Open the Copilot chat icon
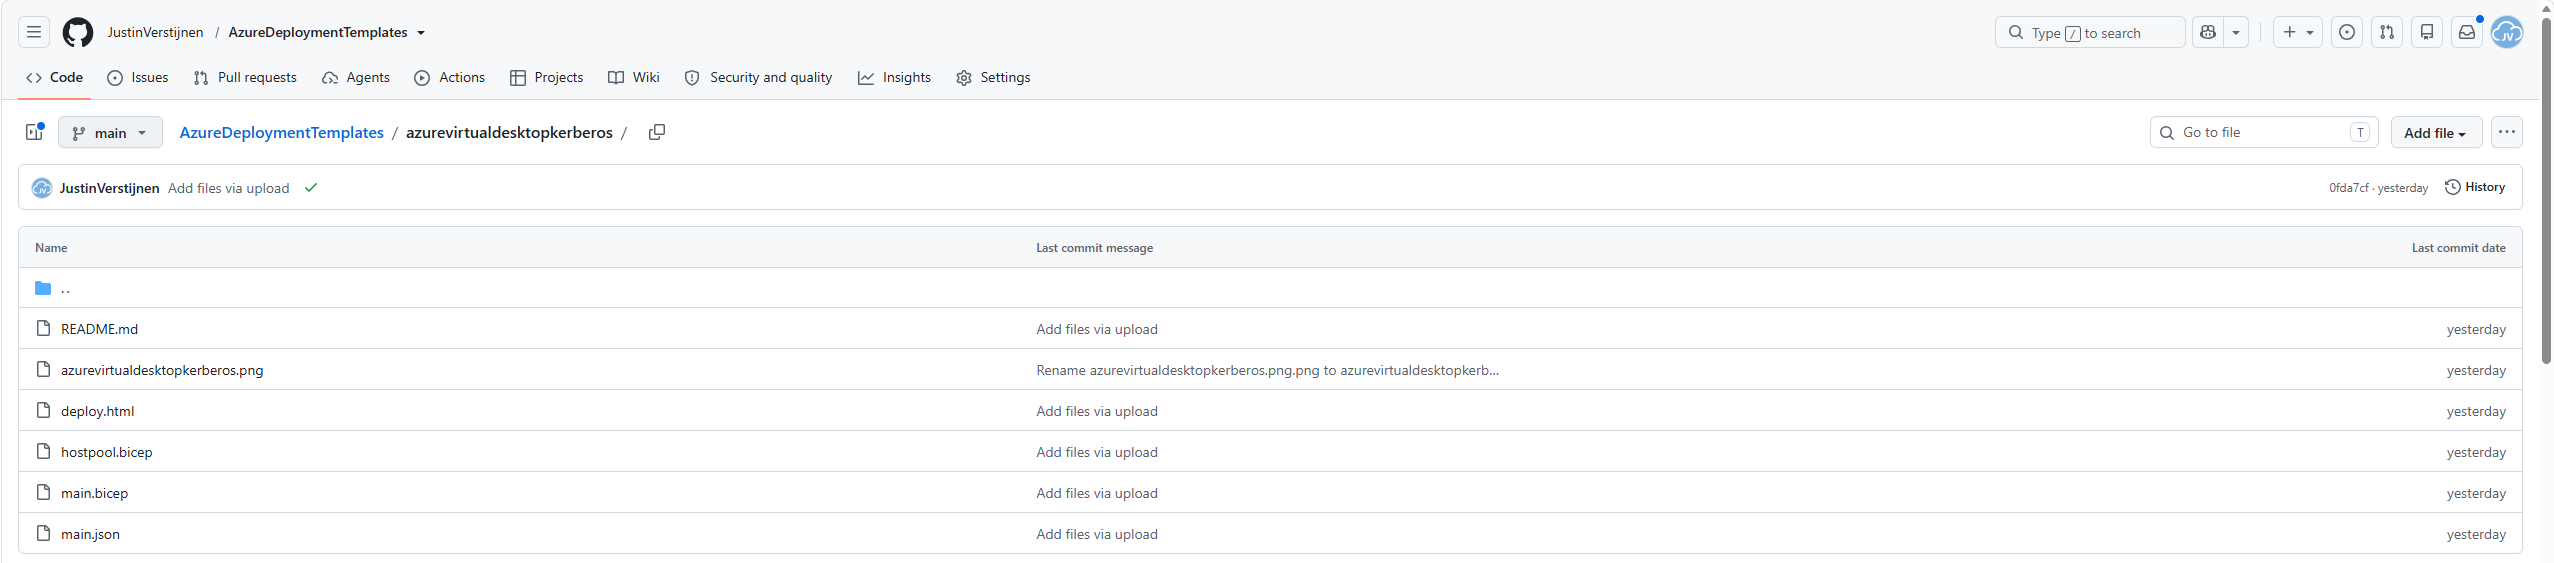 click(2208, 32)
